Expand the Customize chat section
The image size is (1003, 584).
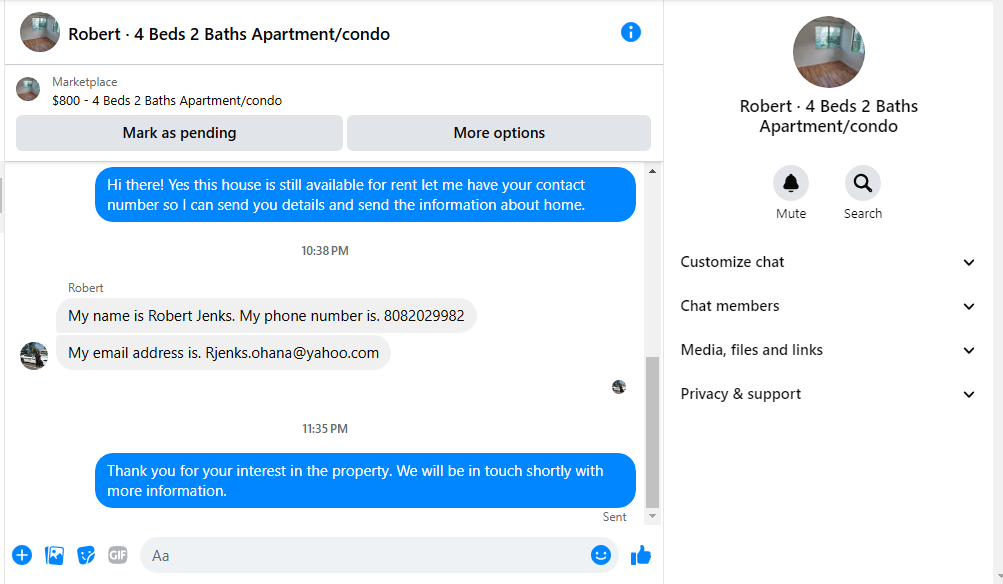coord(828,262)
